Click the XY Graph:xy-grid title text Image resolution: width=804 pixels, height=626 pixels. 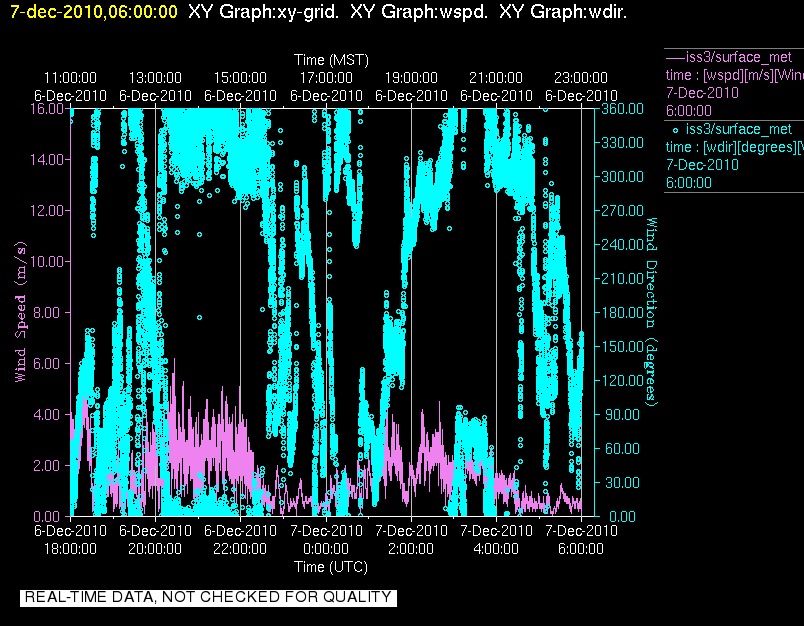264,12
